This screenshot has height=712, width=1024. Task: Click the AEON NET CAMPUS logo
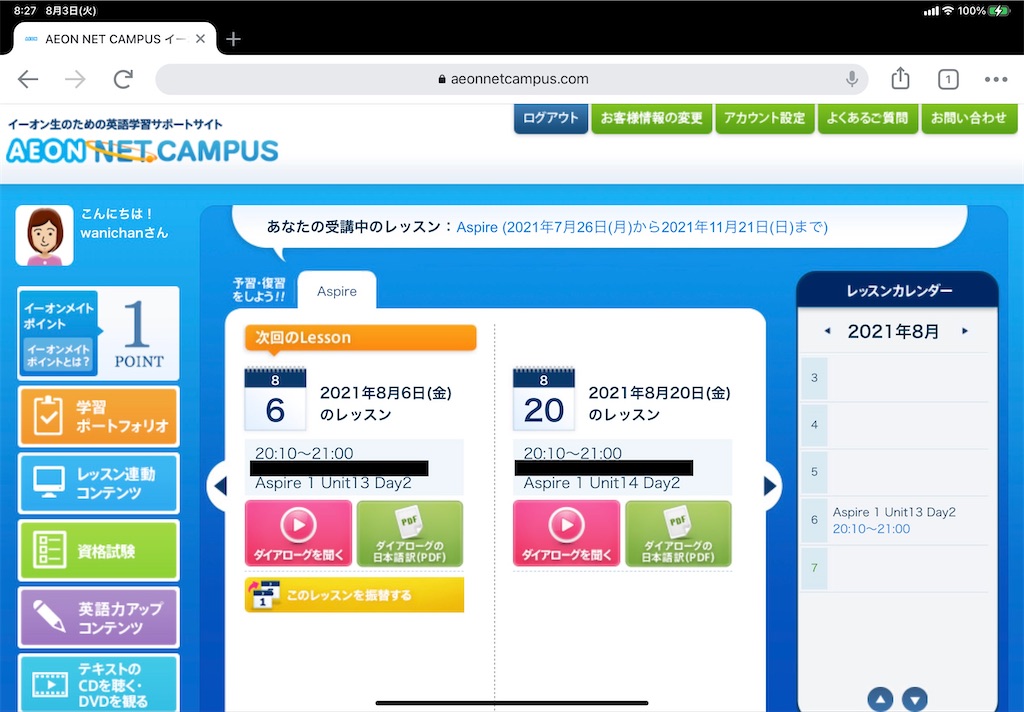(142, 150)
